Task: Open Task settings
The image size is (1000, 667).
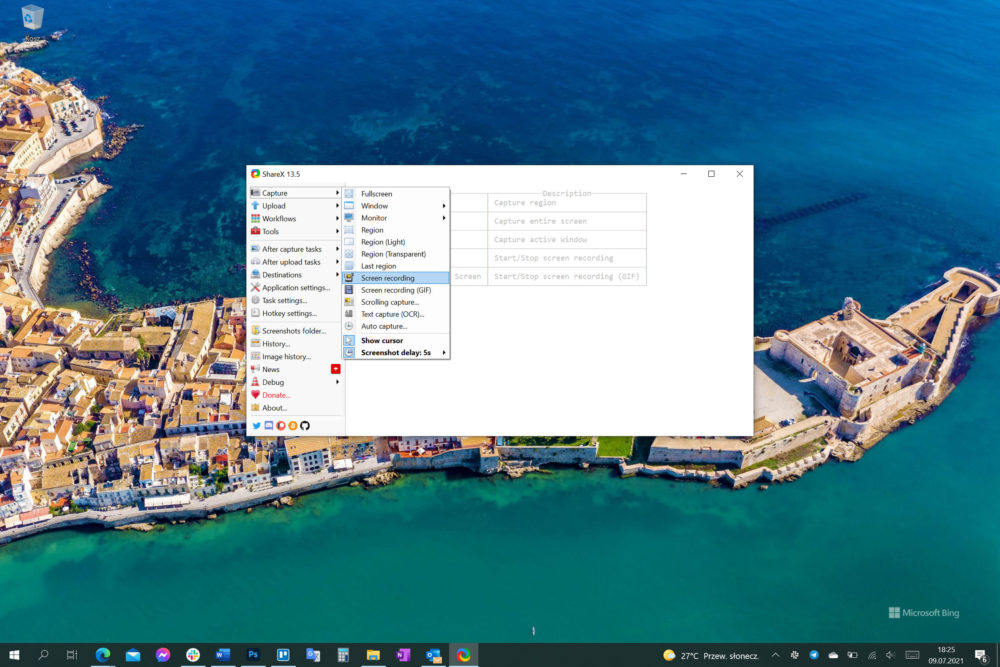Action: tap(295, 300)
